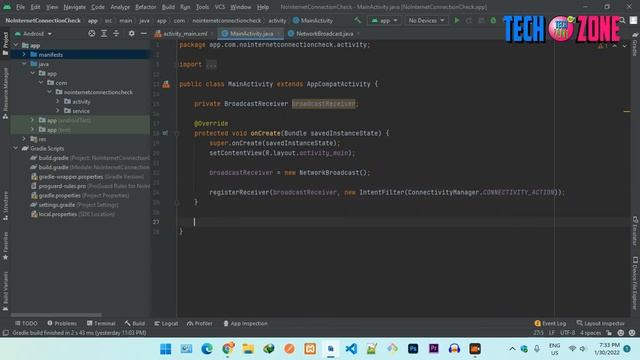Open the Refactor menu
Image resolution: width=640 pixels, height=360 pixels.
coord(145,7)
